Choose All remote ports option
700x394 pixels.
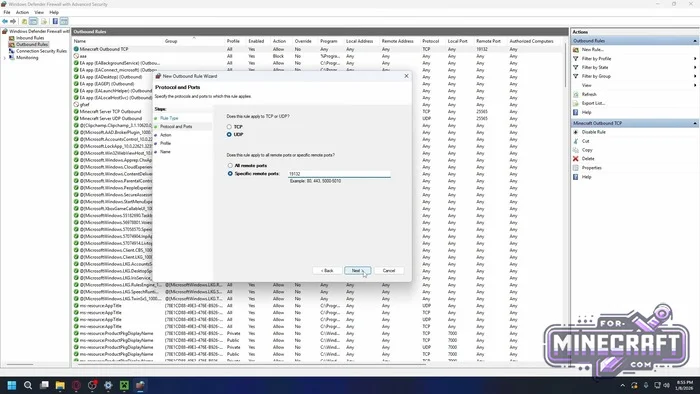point(230,166)
